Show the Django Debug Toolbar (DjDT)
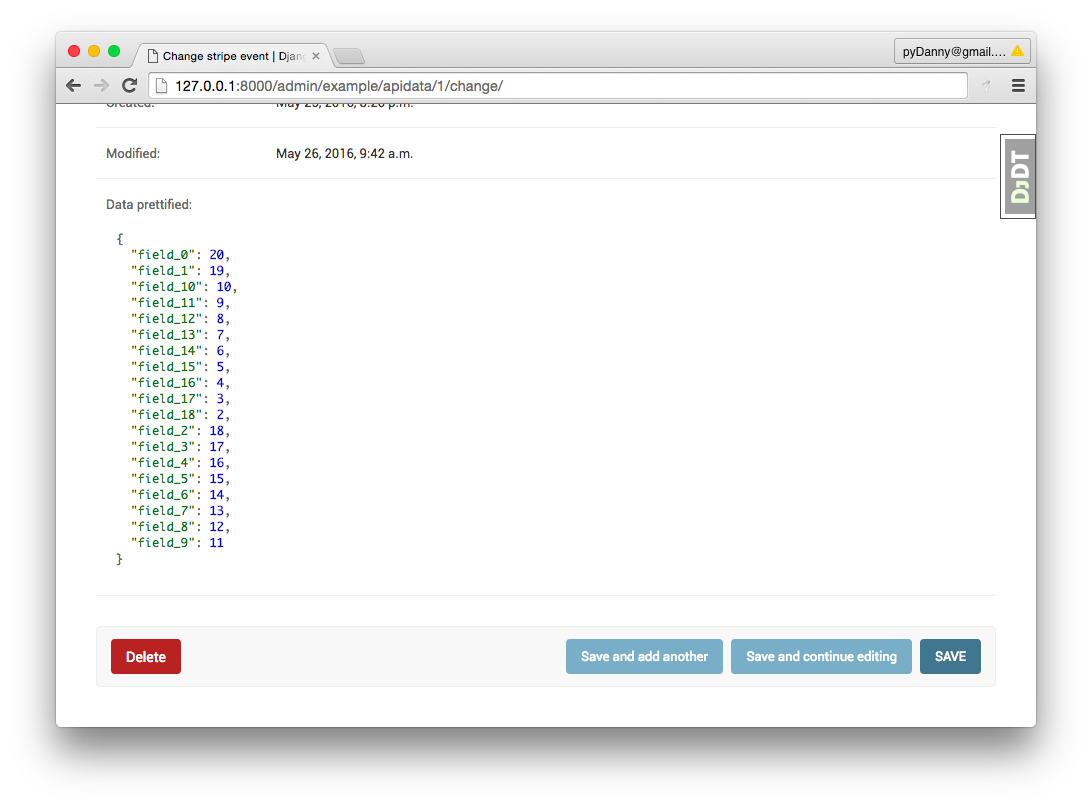The image size is (1092, 807). click(1019, 177)
